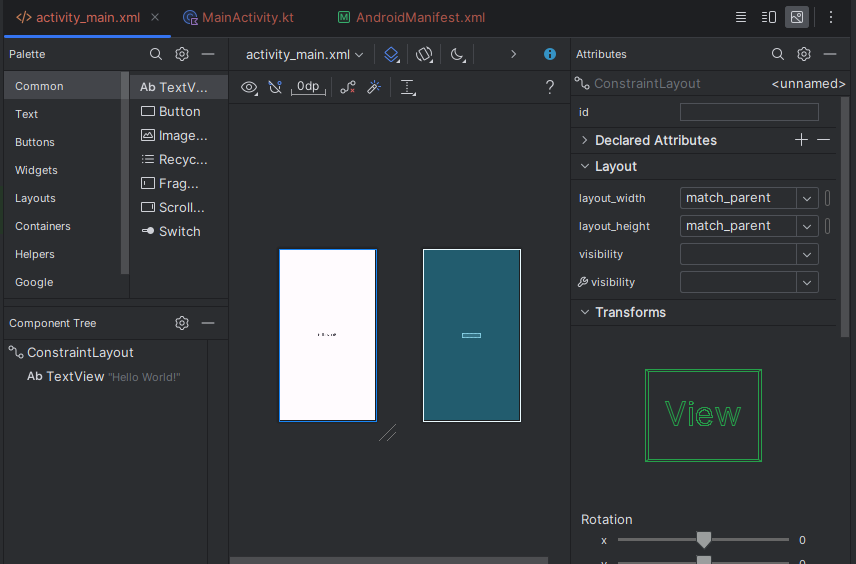
Task: Show more design toolbar options
Action: (x=513, y=54)
